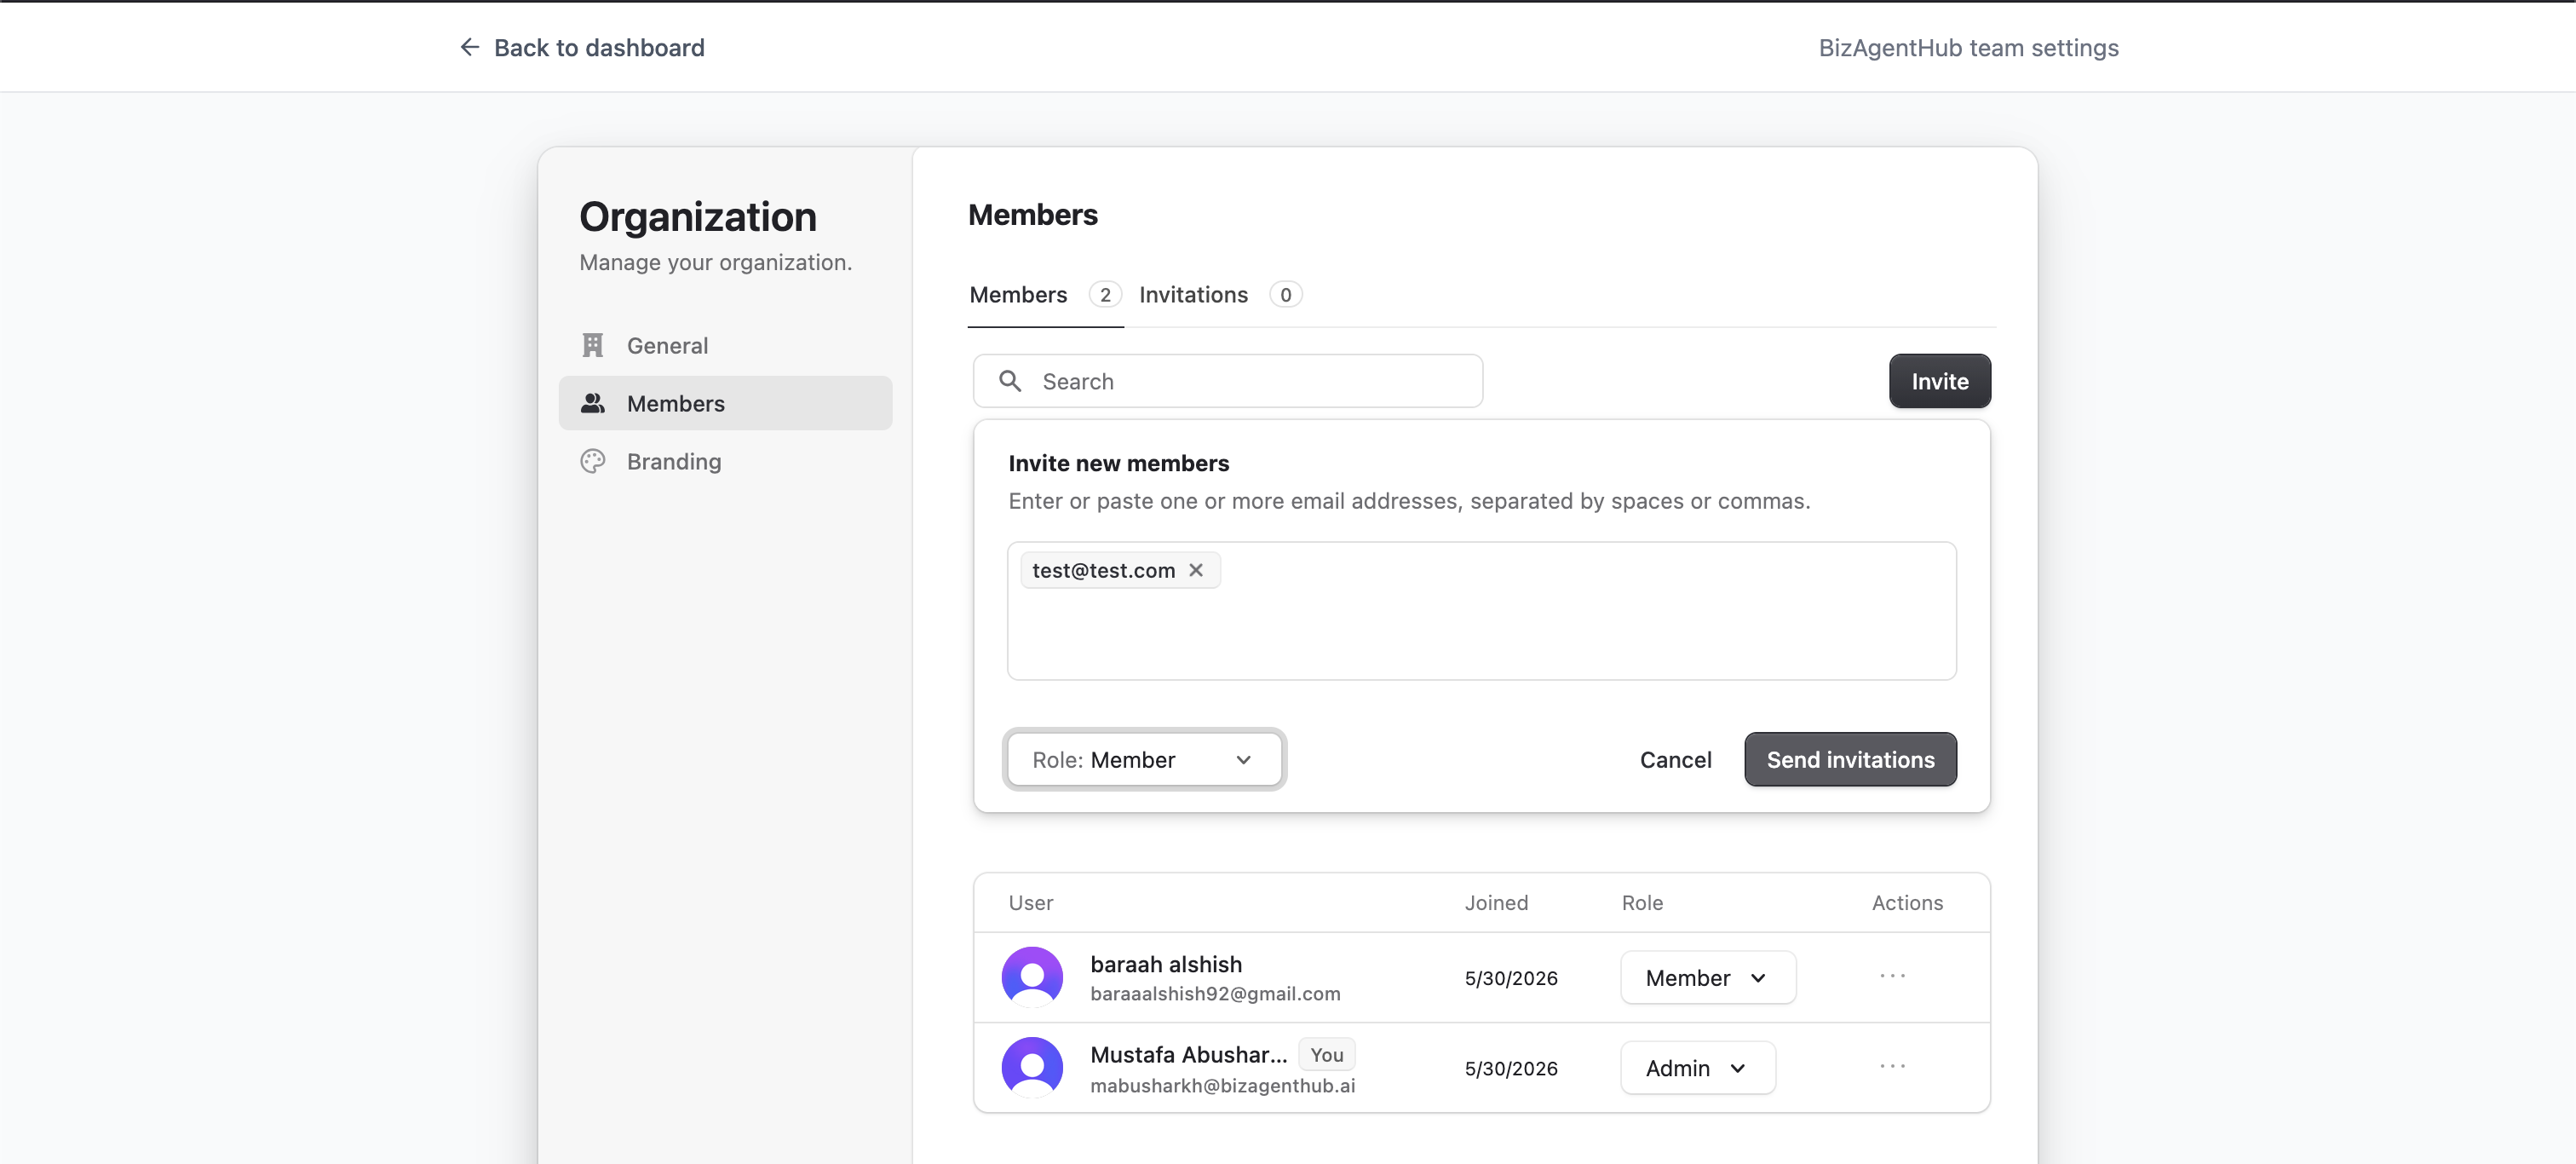Click Mustafa Abushar avatar
2576x1164 pixels.
tap(1032, 1067)
